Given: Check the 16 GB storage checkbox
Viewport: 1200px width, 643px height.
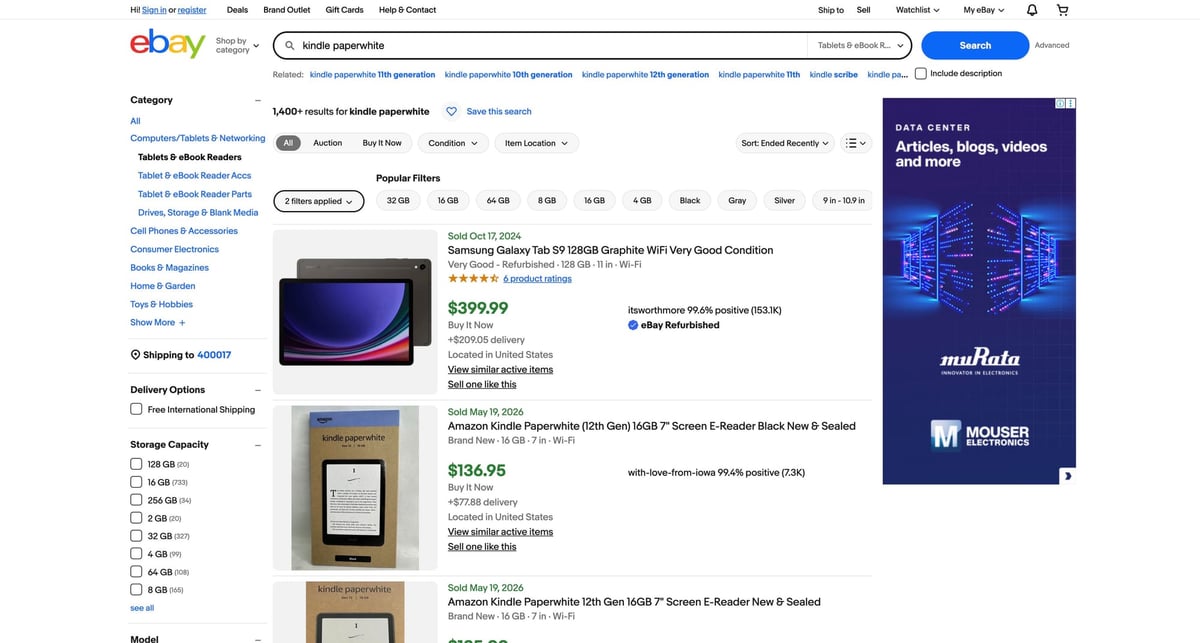Looking at the screenshot, I should pos(136,482).
